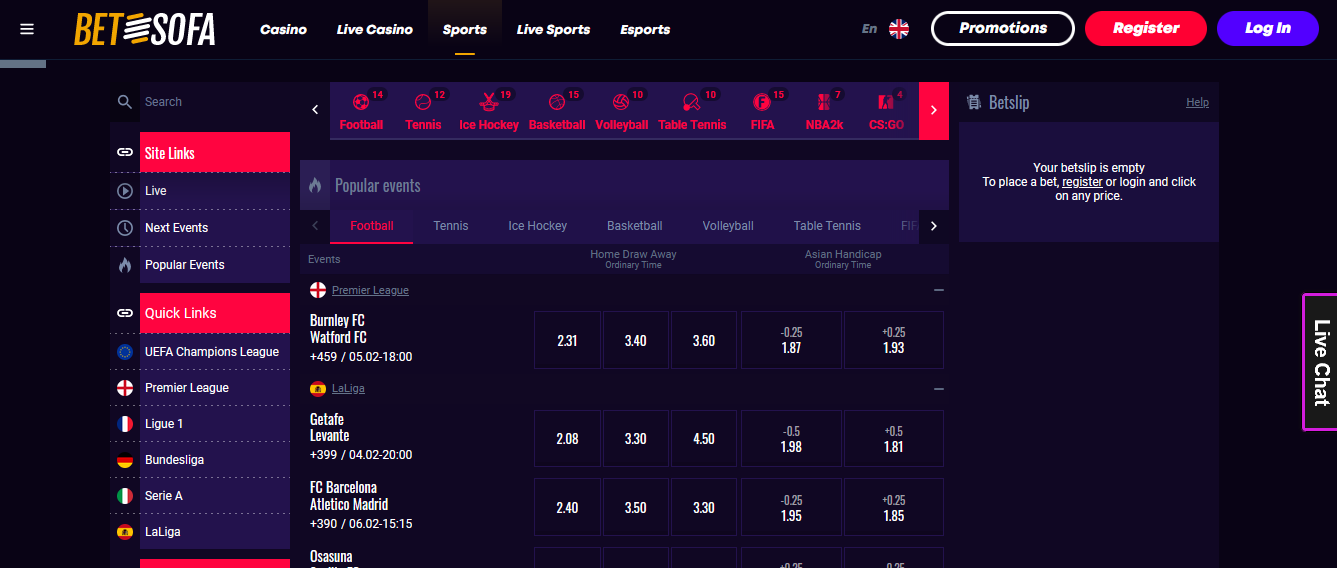Collapse the Premier League events section

pos(938,290)
